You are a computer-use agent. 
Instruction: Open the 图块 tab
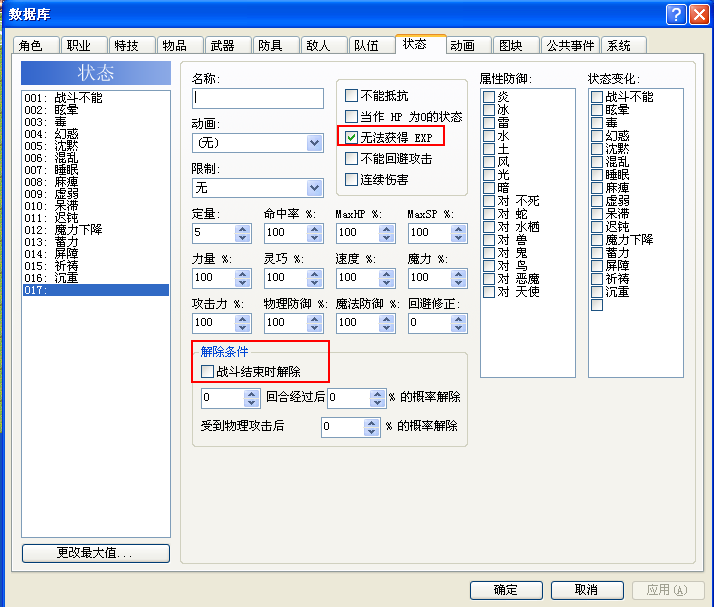tap(516, 46)
